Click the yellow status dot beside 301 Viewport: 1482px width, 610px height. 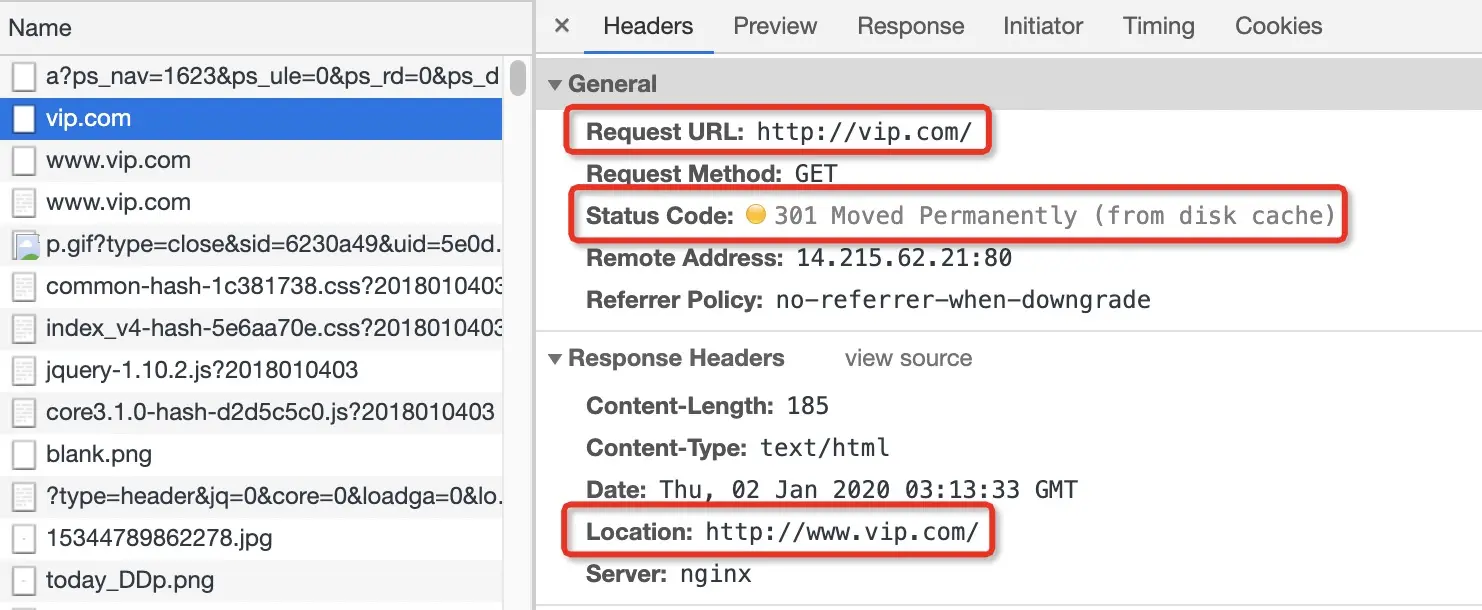coord(756,214)
